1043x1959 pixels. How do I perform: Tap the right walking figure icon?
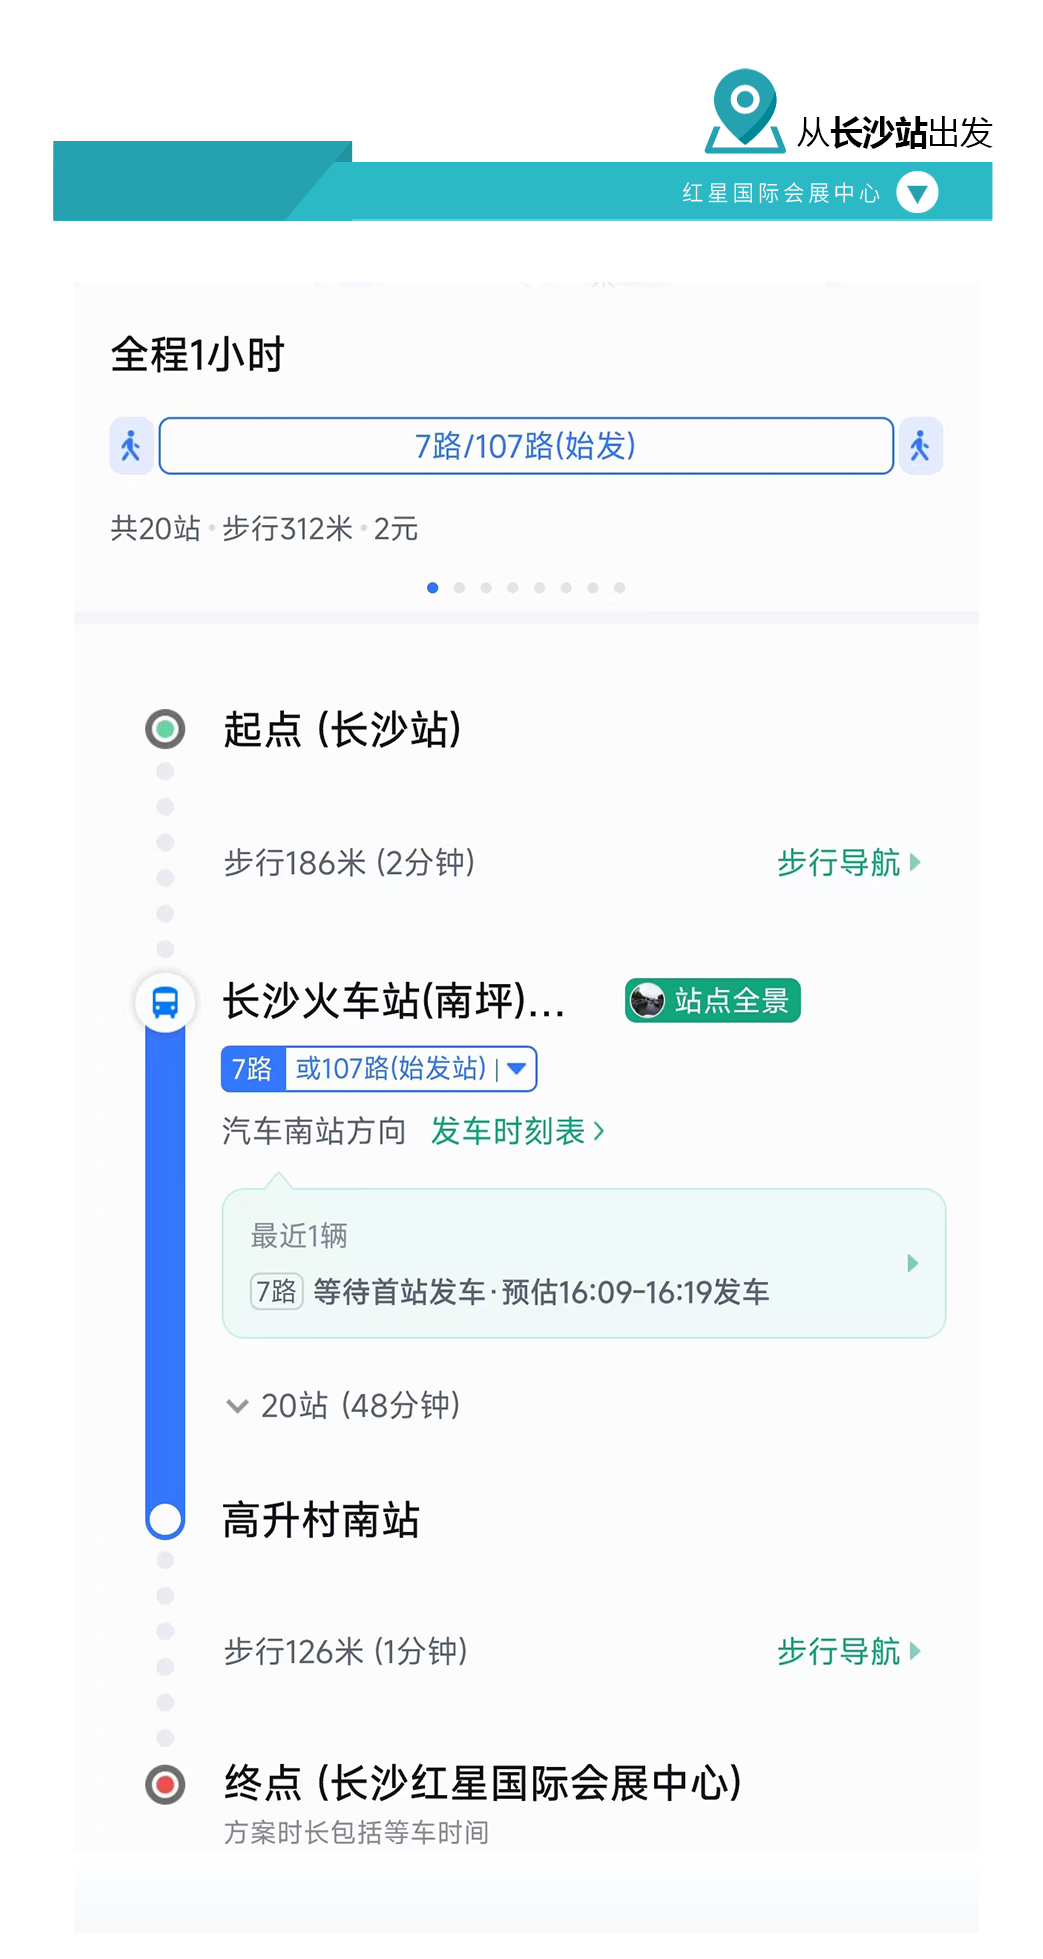coord(920,446)
